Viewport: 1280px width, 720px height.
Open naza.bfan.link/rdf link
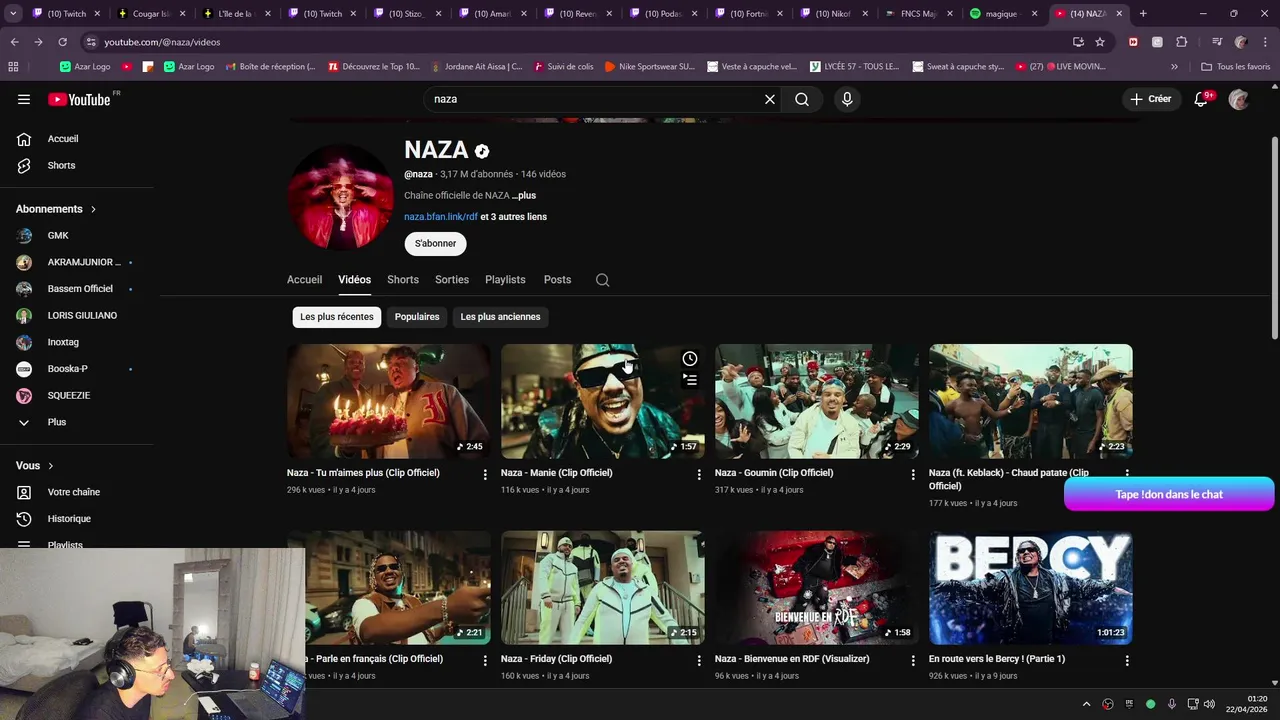[x=441, y=217]
